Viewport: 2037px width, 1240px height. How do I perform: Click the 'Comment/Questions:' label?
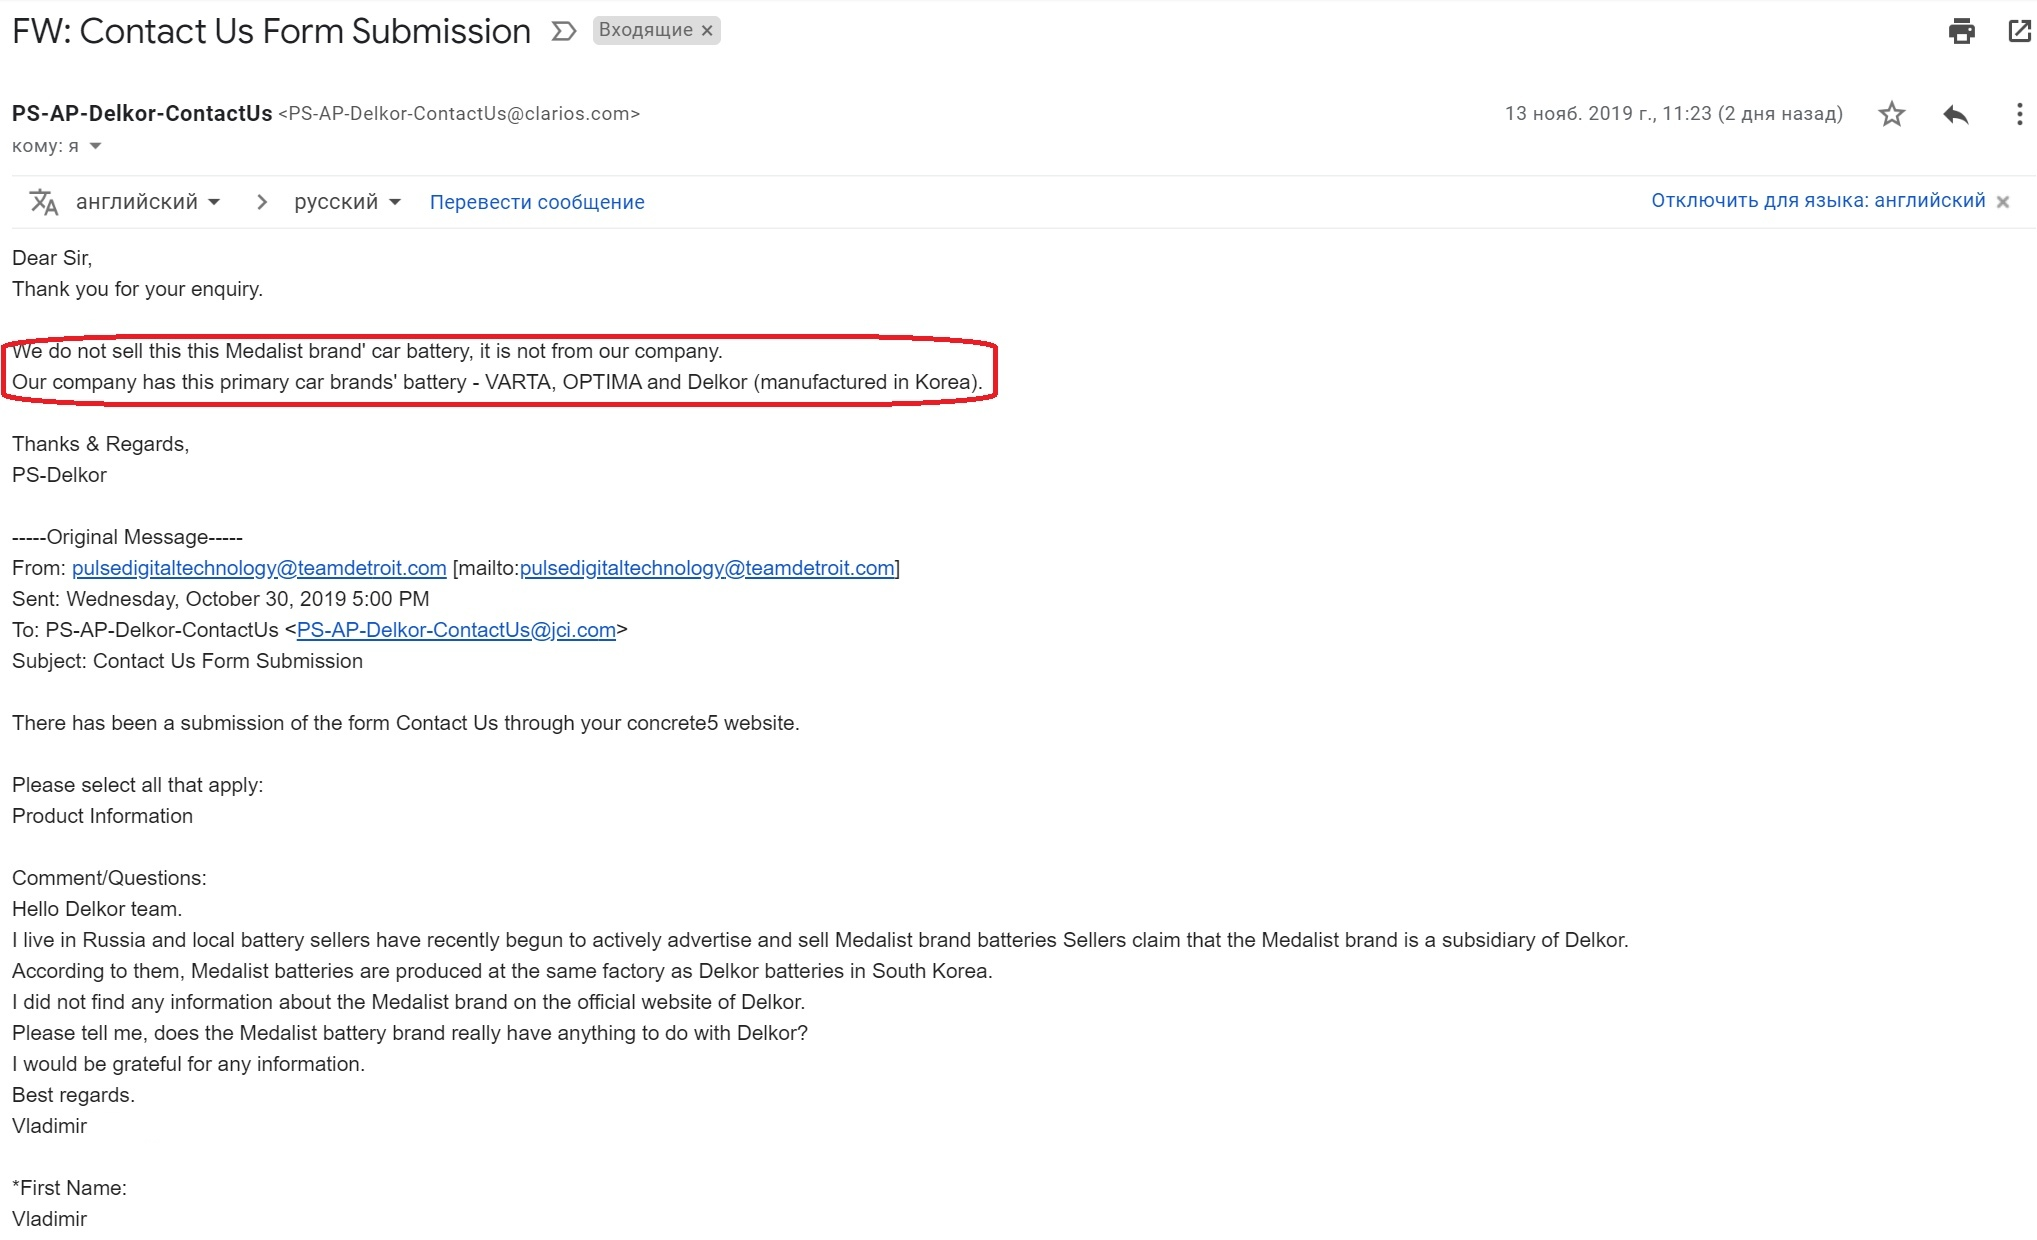point(109,878)
